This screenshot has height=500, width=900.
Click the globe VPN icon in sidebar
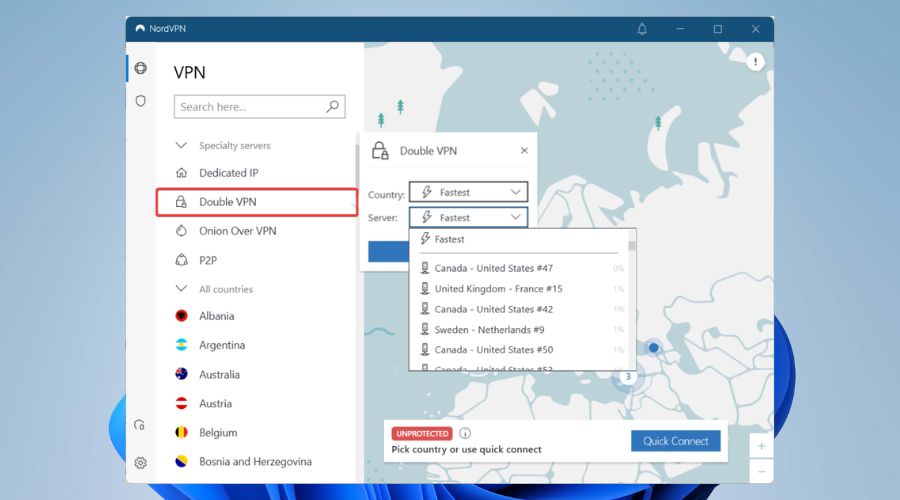pos(141,69)
